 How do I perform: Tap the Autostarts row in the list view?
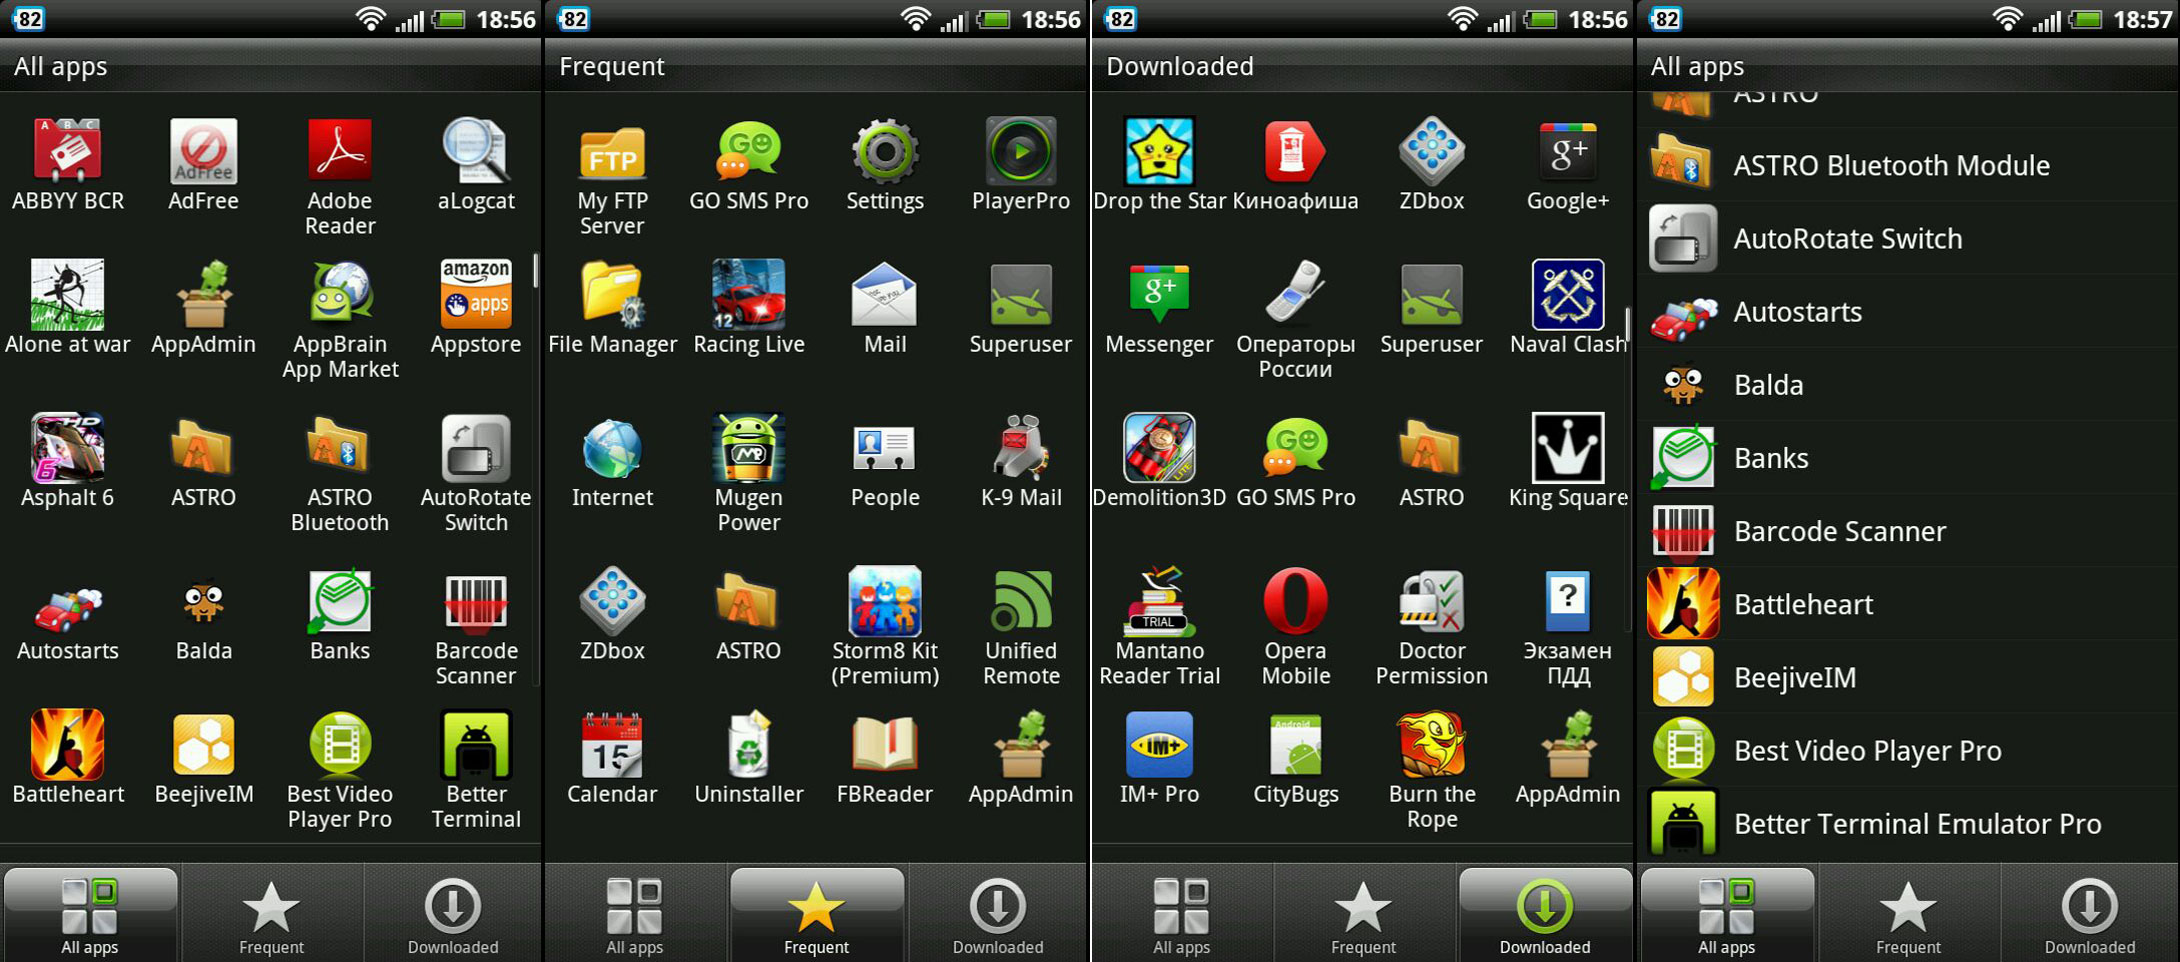tap(1908, 311)
